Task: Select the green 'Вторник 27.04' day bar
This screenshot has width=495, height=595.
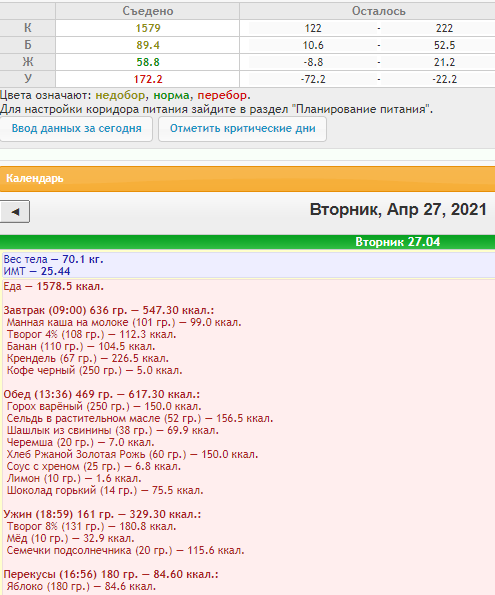Action: (248, 242)
